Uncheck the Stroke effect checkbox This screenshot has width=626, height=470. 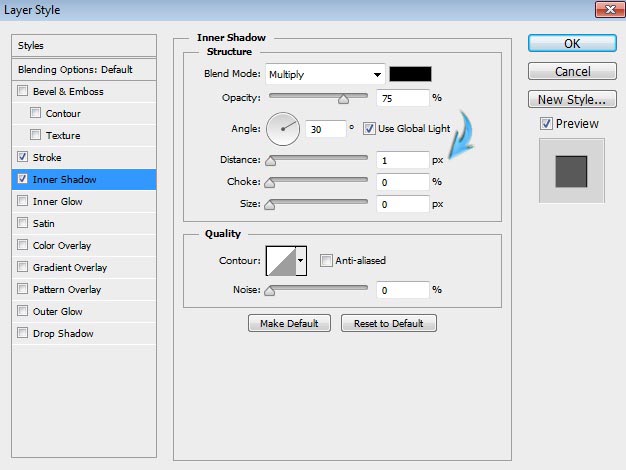[x=23, y=157]
